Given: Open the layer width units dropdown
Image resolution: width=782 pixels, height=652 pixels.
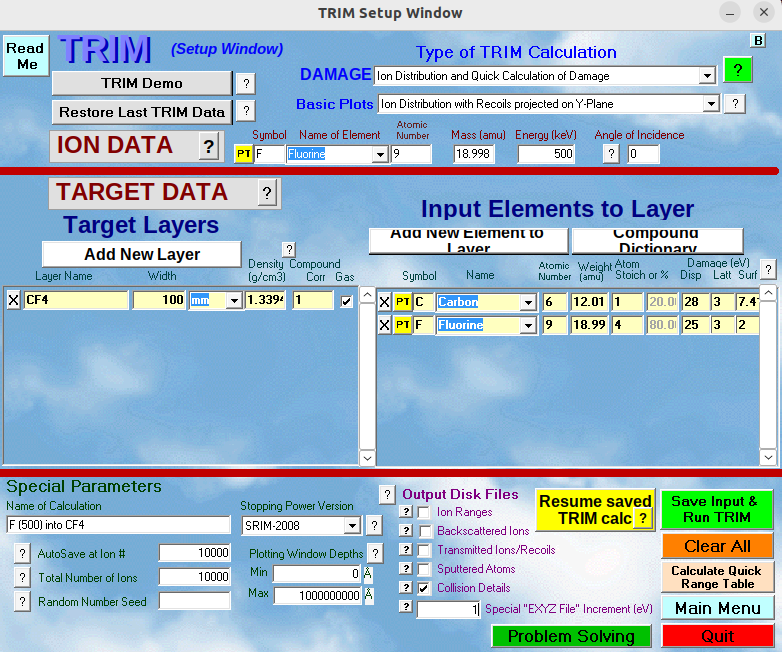Looking at the screenshot, I should pyautogui.click(x=233, y=300).
